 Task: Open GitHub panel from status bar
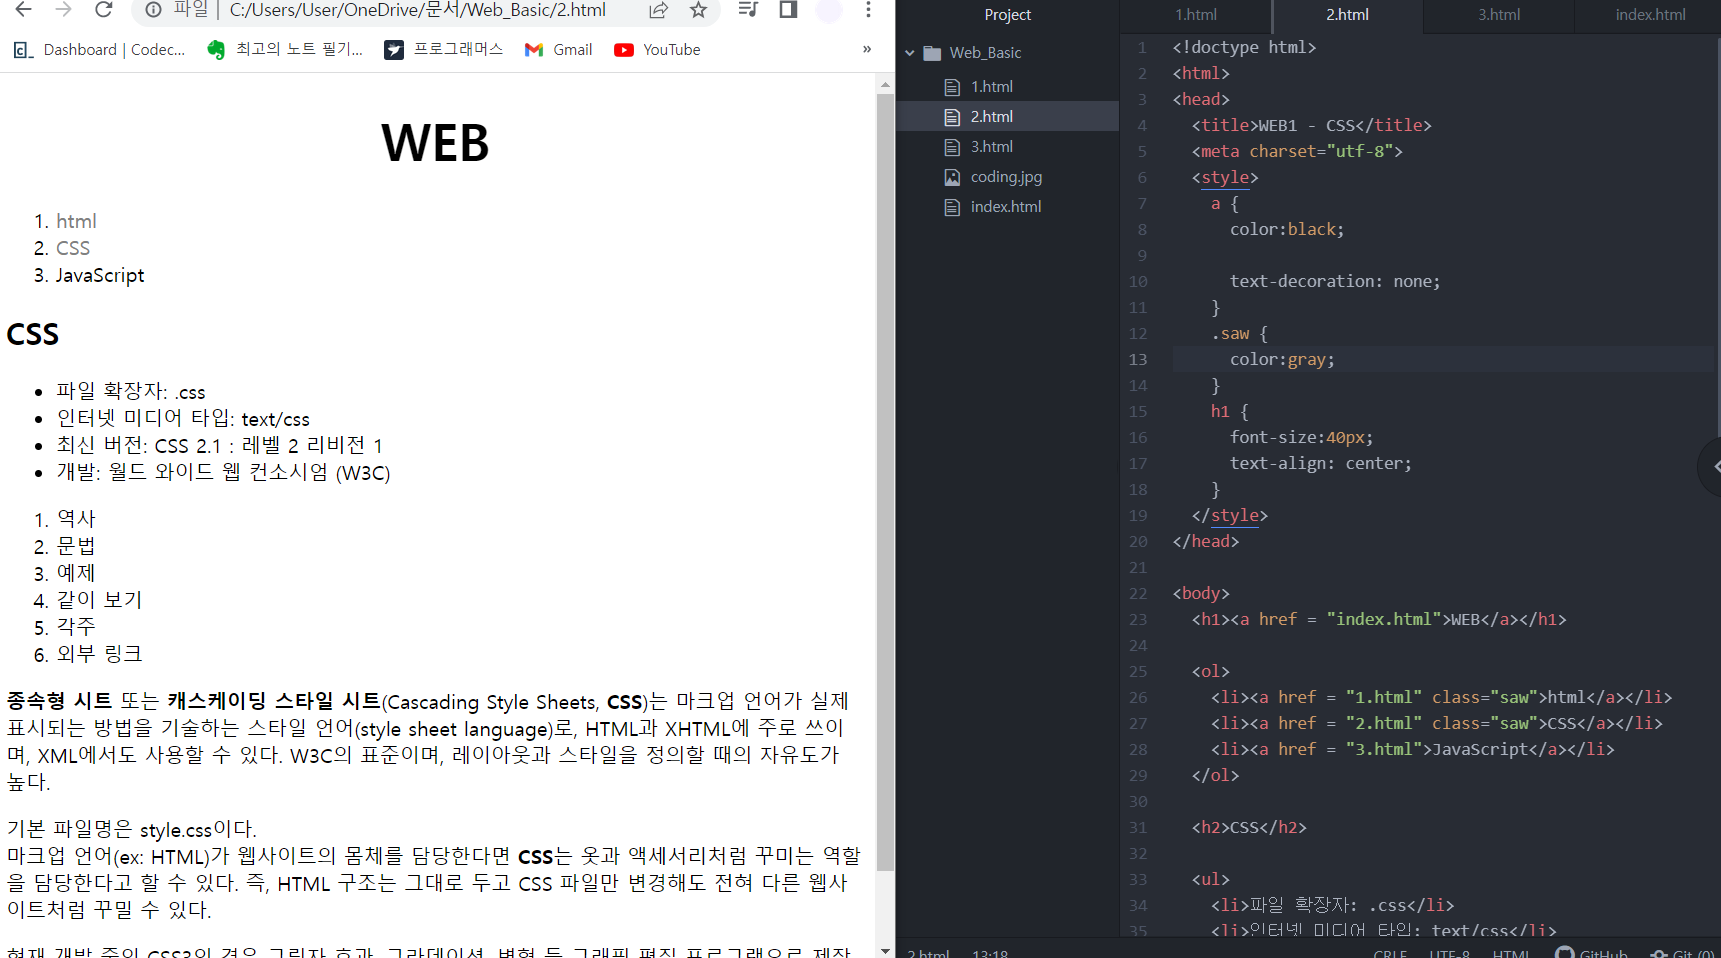pyautogui.click(x=1591, y=953)
